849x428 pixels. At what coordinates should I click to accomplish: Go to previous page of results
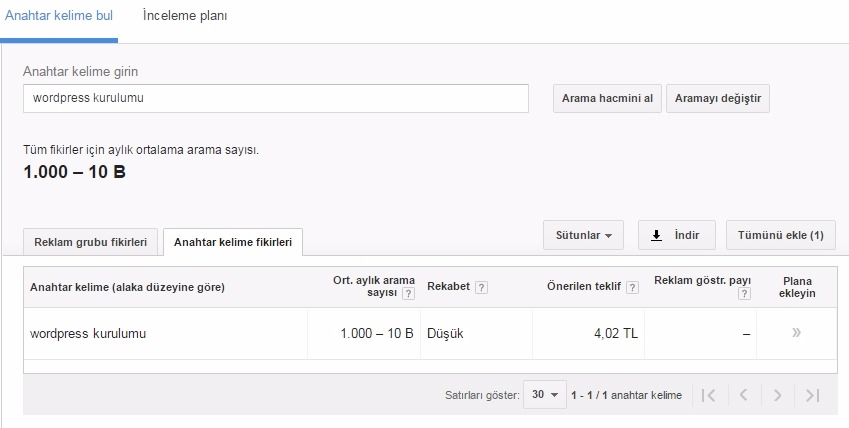click(743, 395)
